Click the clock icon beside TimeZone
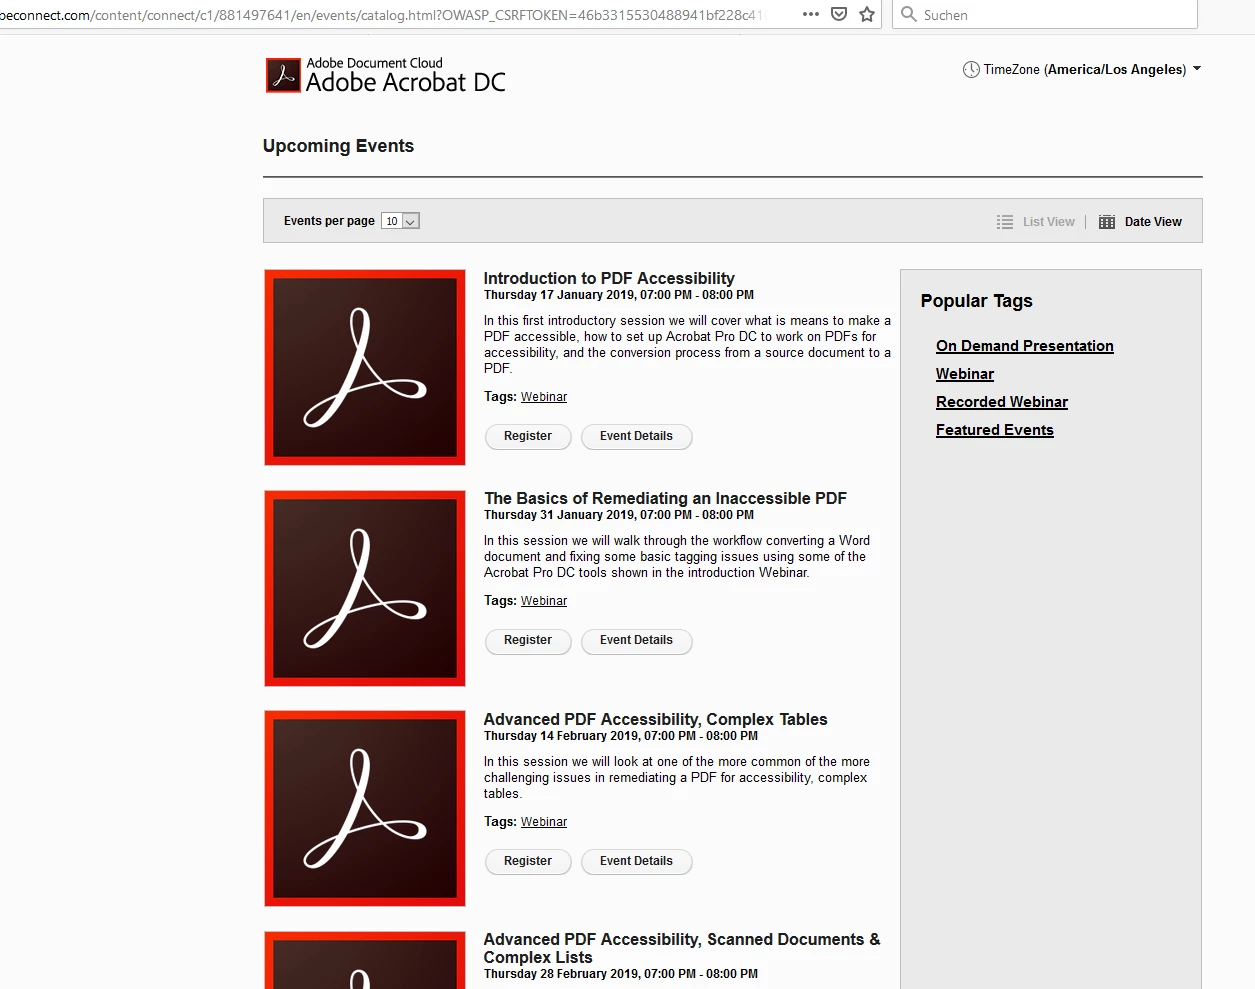Image resolution: width=1255 pixels, height=989 pixels. [971, 70]
